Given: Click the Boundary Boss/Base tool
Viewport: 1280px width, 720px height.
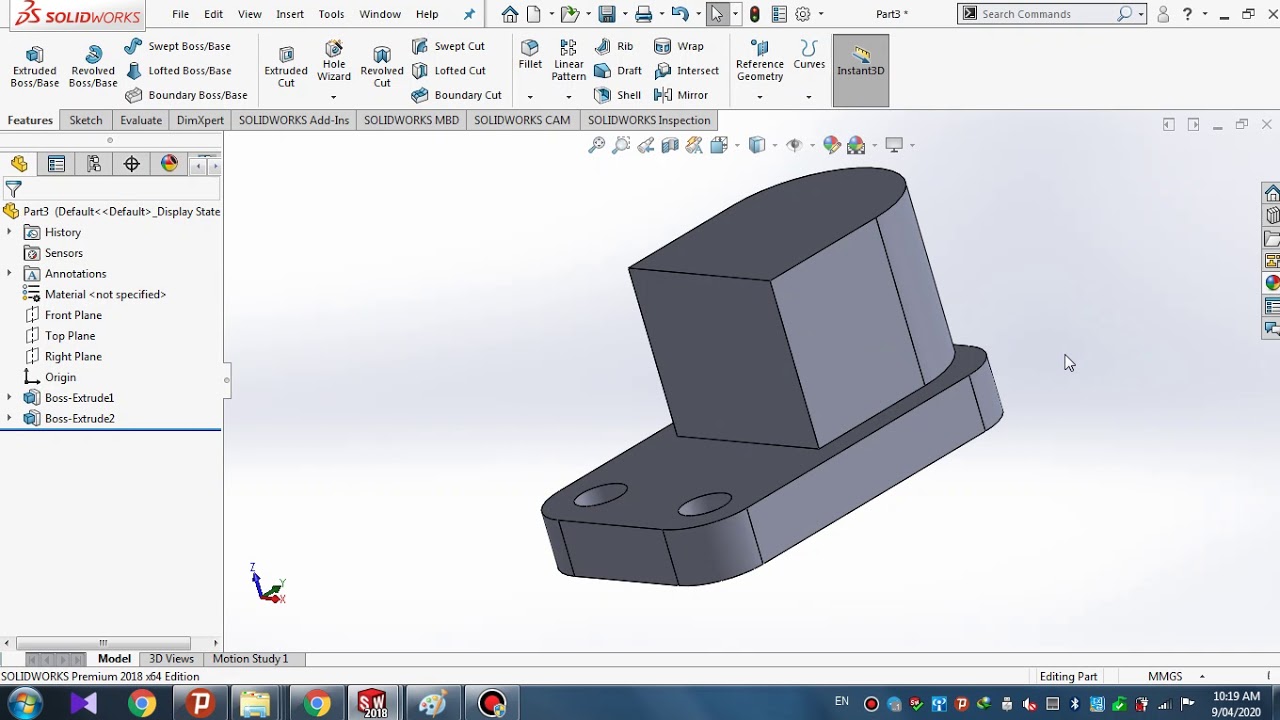Looking at the screenshot, I should (186, 95).
